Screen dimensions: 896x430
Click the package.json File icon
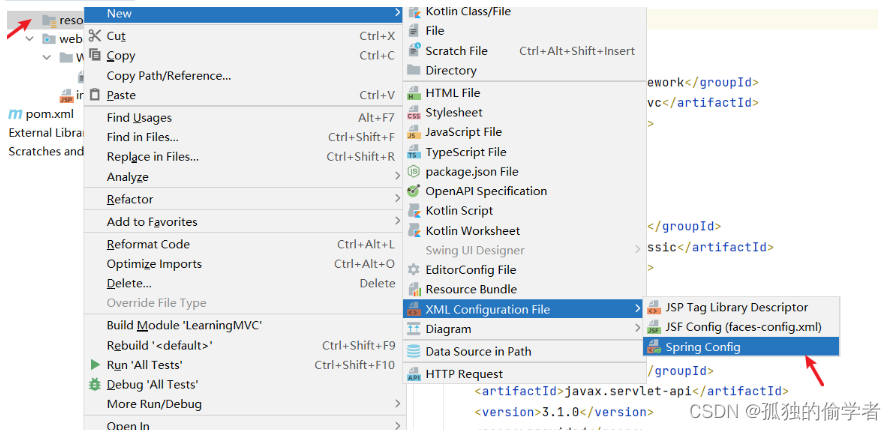coord(414,172)
